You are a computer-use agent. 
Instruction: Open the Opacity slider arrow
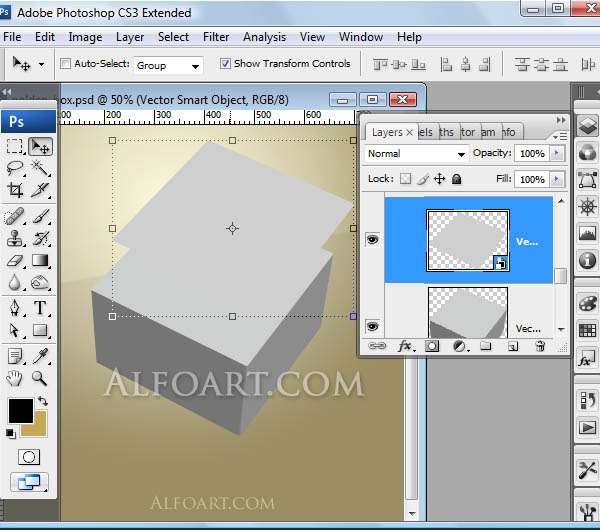click(x=557, y=153)
